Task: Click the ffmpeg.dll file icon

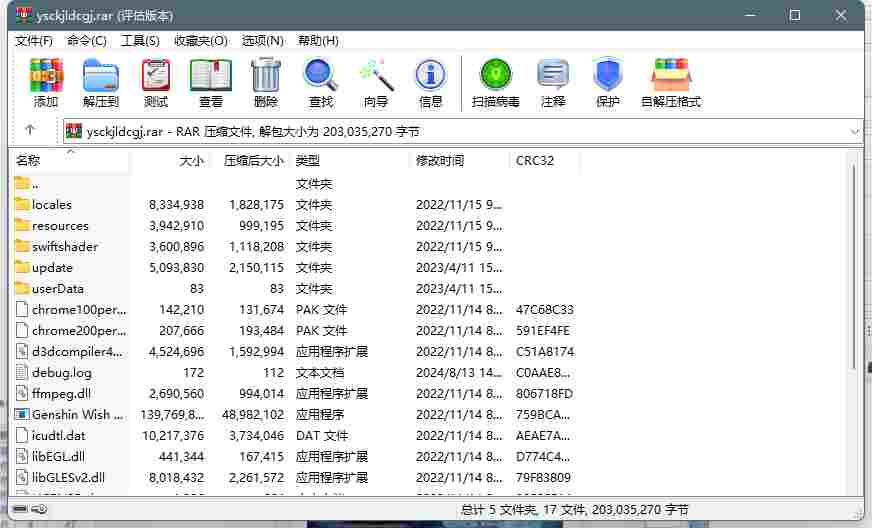Action: click(x=22, y=393)
